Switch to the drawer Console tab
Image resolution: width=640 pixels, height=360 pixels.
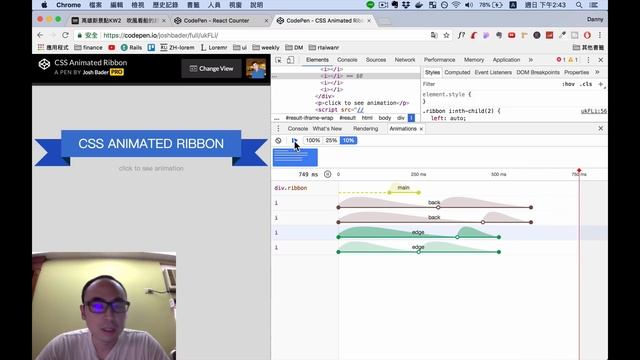(x=298, y=129)
